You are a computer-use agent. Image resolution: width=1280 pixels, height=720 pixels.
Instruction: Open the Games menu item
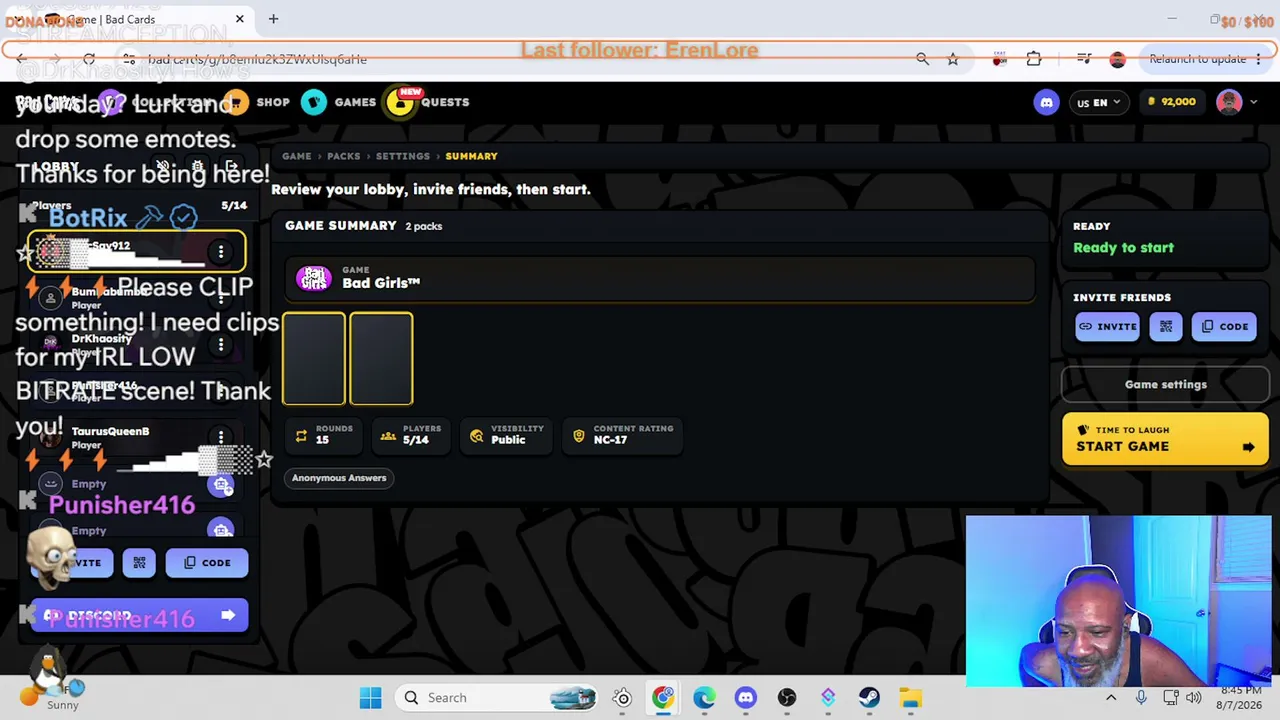(x=339, y=102)
